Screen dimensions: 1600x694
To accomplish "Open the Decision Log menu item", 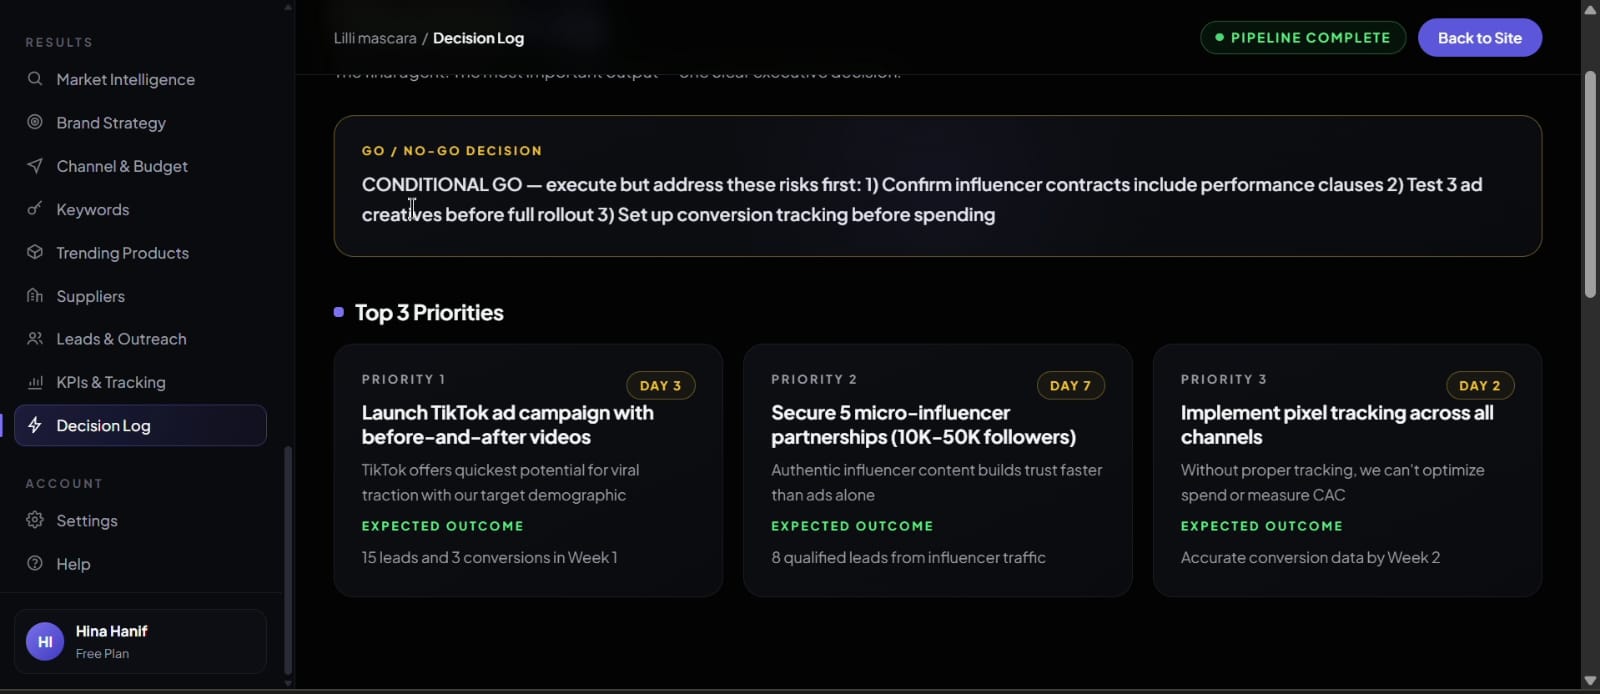I will [140, 425].
